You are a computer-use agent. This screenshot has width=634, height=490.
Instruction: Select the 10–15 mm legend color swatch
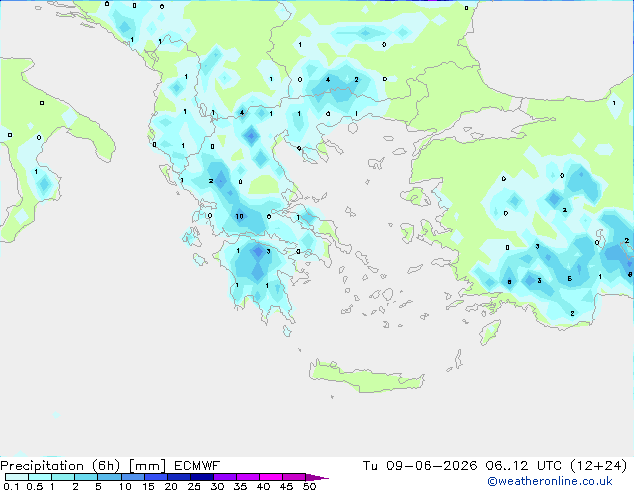click(x=133, y=477)
